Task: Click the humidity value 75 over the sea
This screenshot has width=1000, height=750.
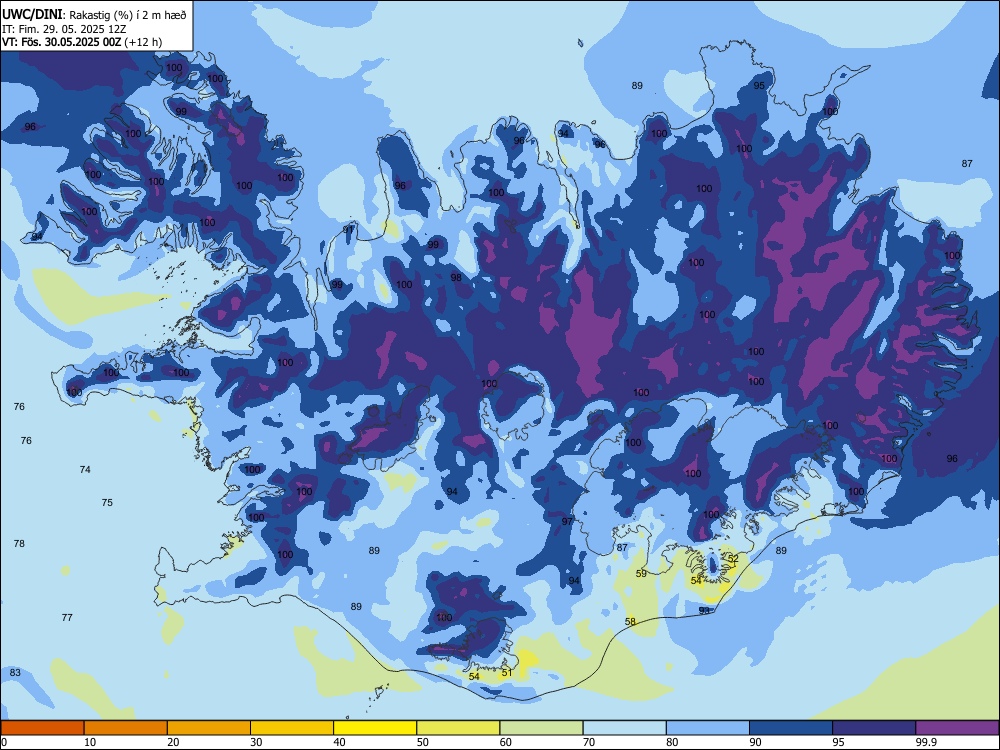Action: tap(107, 503)
